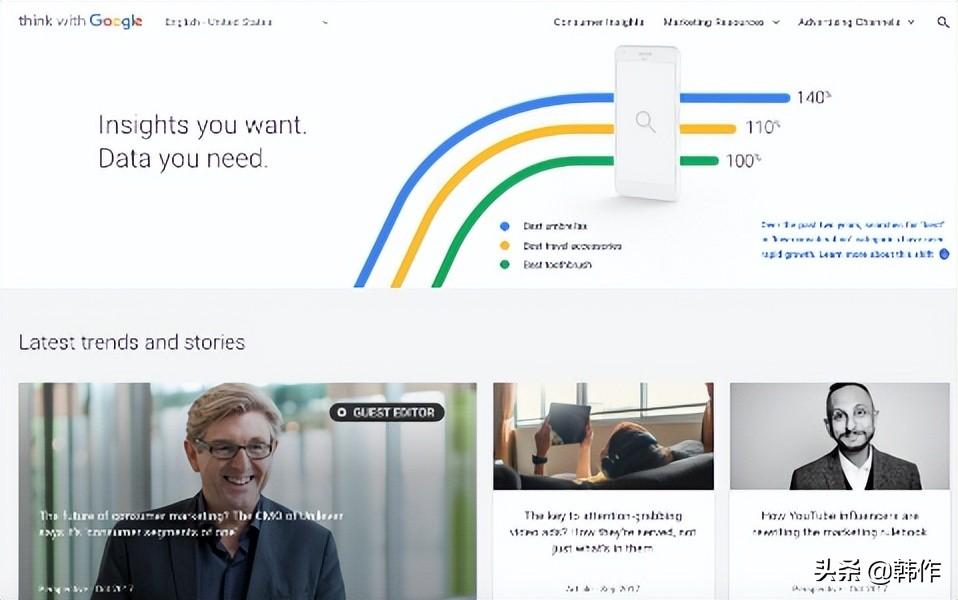Click the person holding tablet thumbnail
This screenshot has width=958, height=600.
[603, 436]
